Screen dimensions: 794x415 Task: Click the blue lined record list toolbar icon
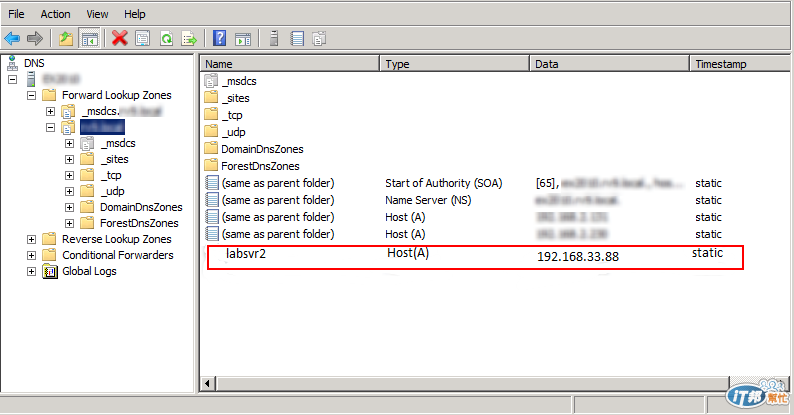[x=297, y=38]
